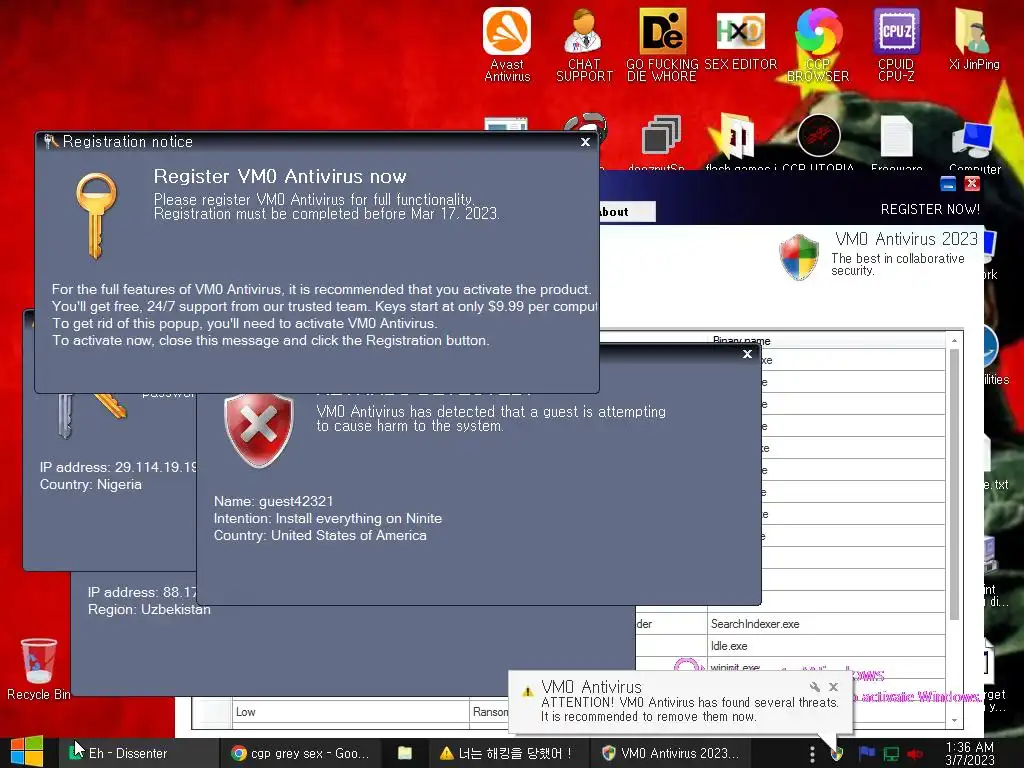Open the De desktop shortcut icon
The height and width of the screenshot is (768, 1024).
click(662, 44)
